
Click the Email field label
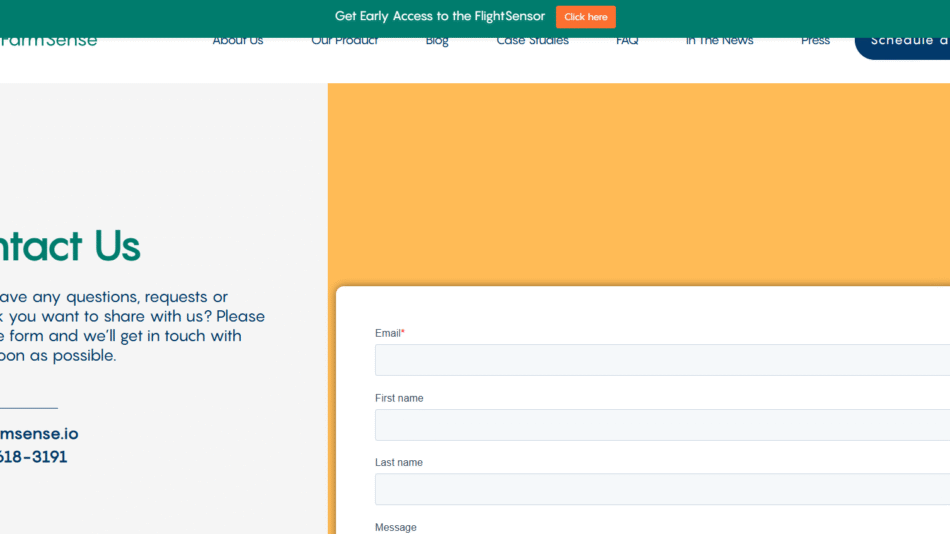tap(389, 333)
